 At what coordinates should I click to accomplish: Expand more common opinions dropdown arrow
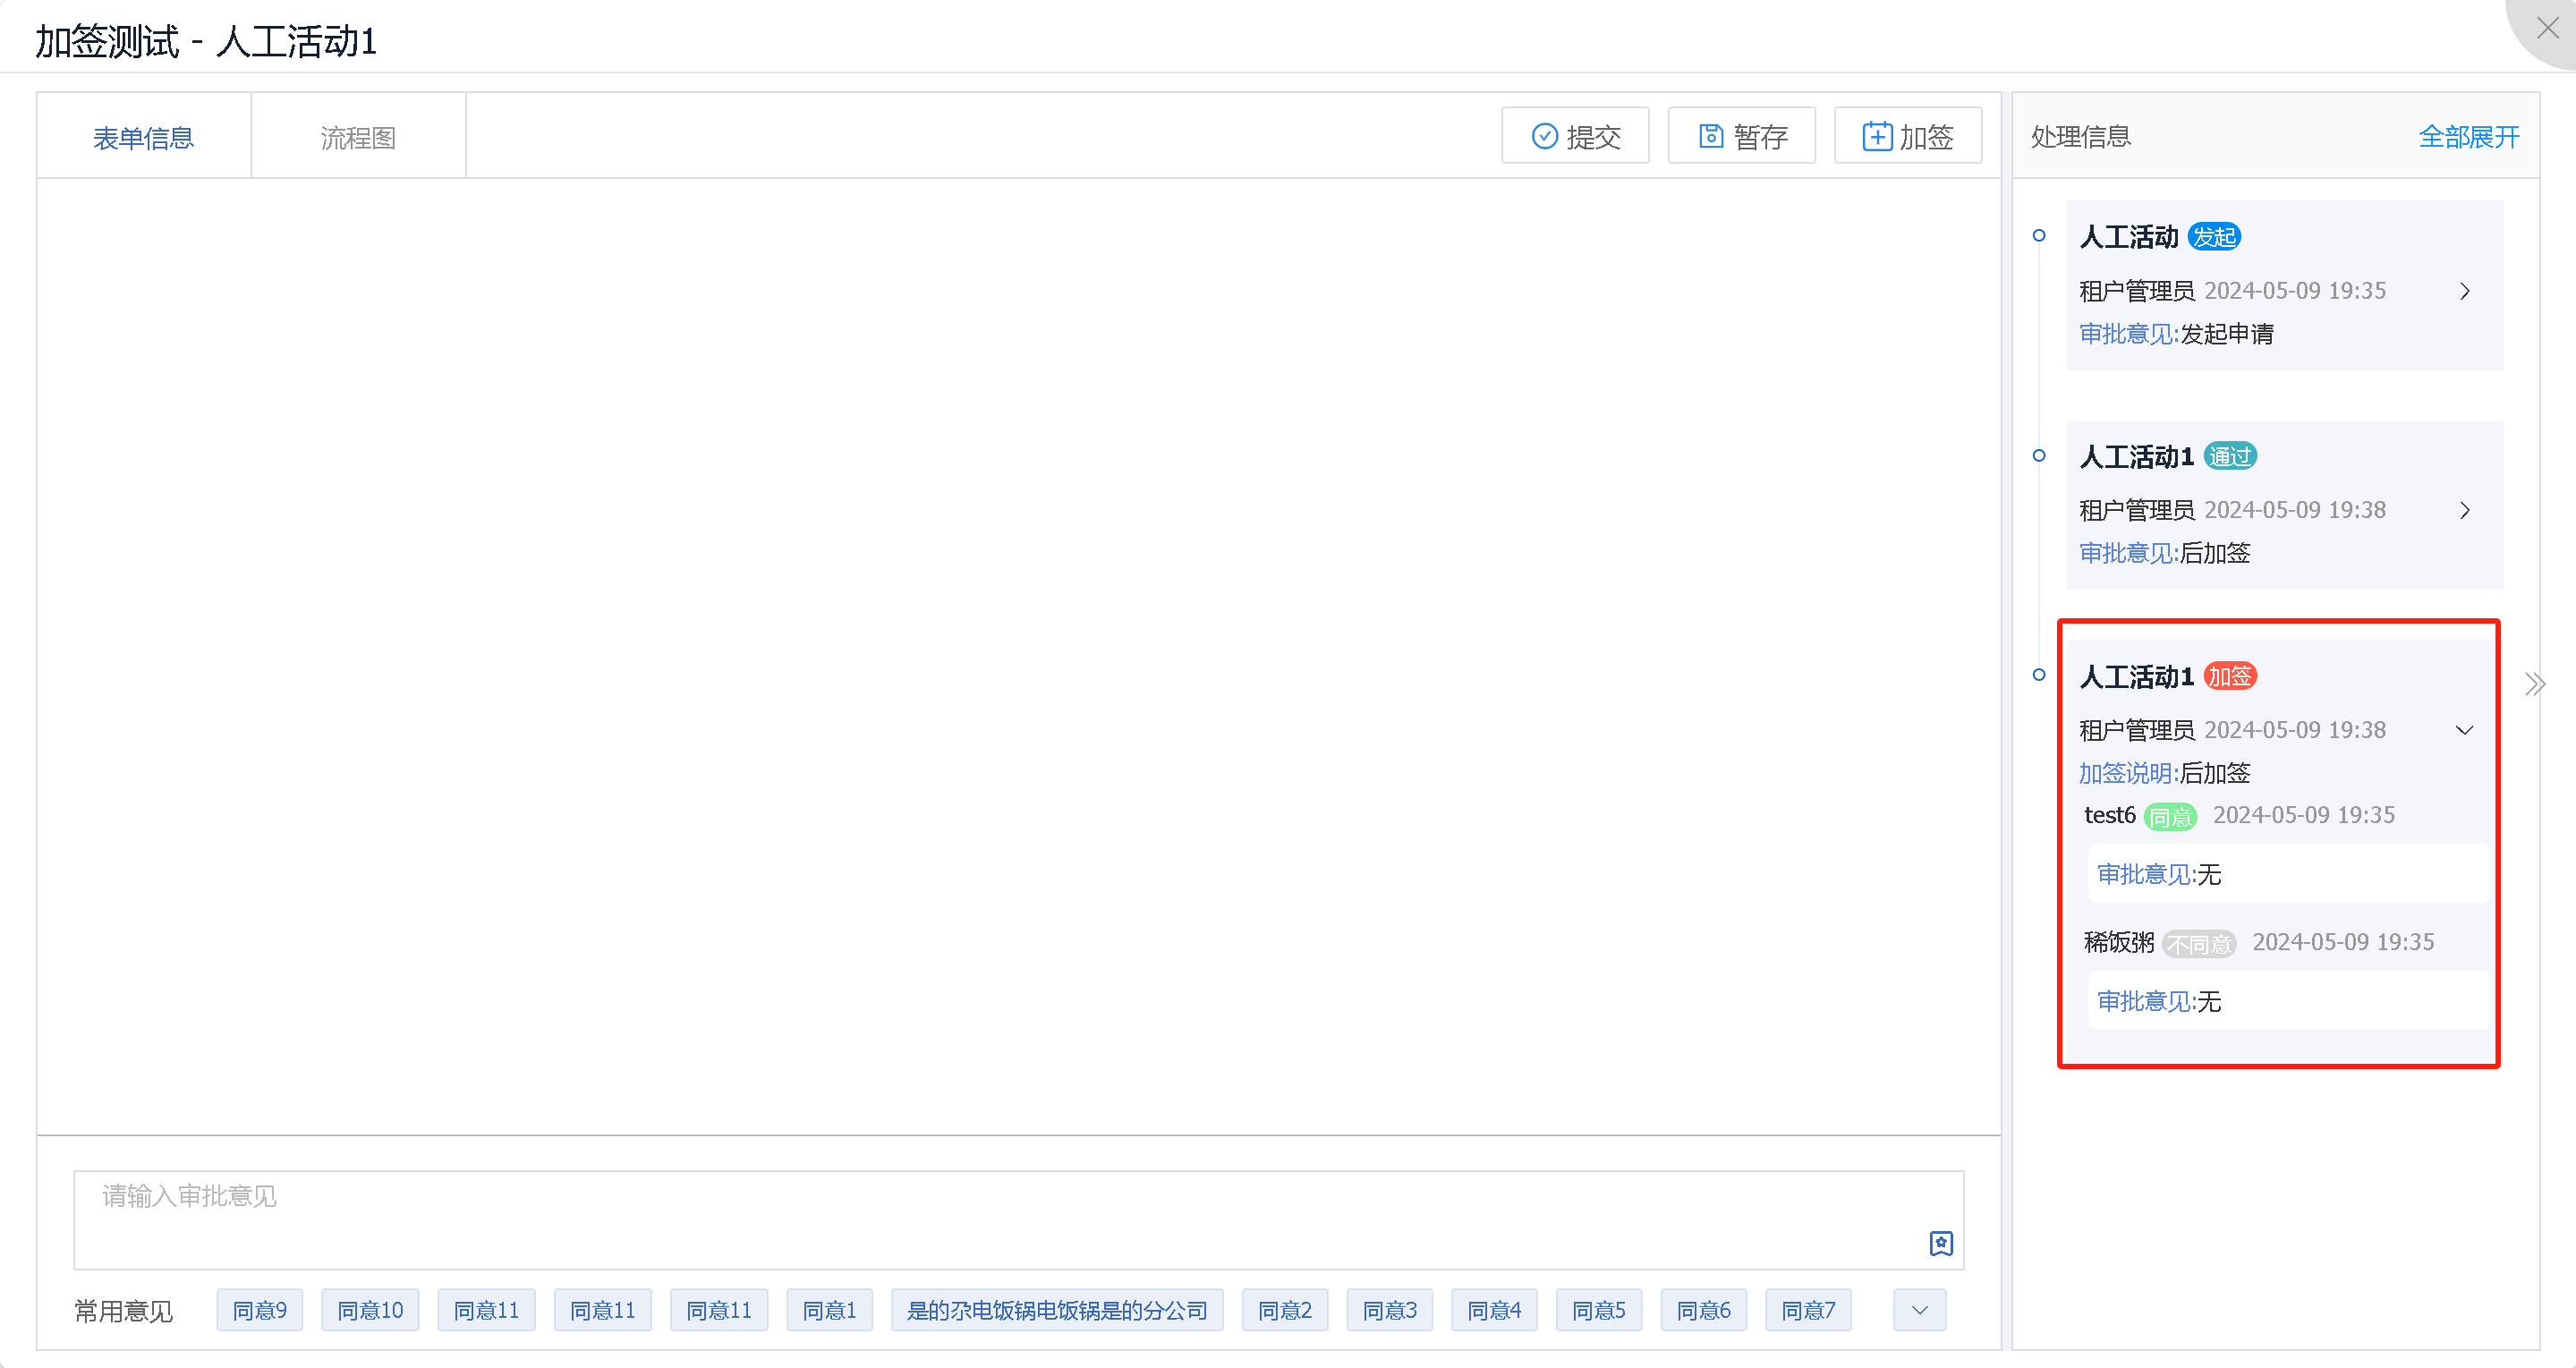coord(1919,1310)
